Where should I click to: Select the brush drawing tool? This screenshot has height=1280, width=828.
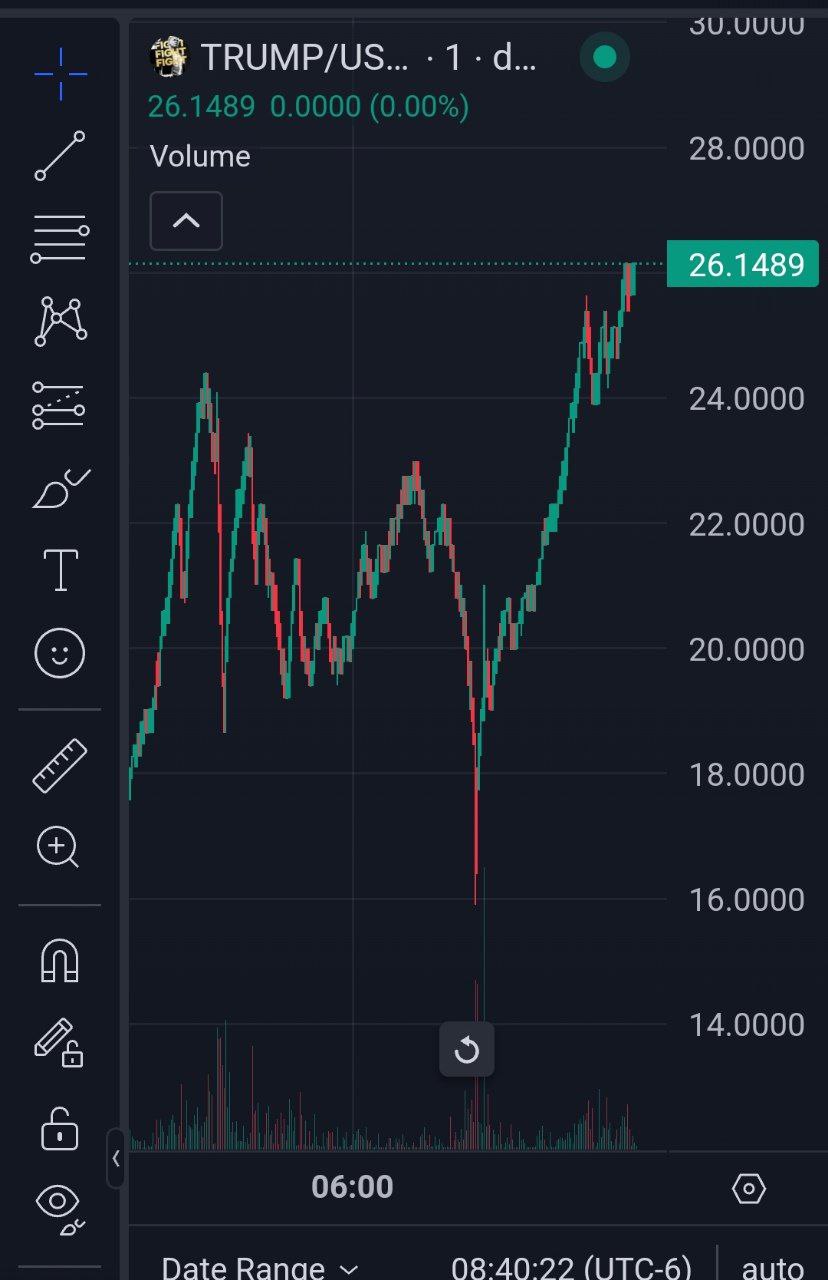pos(60,488)
